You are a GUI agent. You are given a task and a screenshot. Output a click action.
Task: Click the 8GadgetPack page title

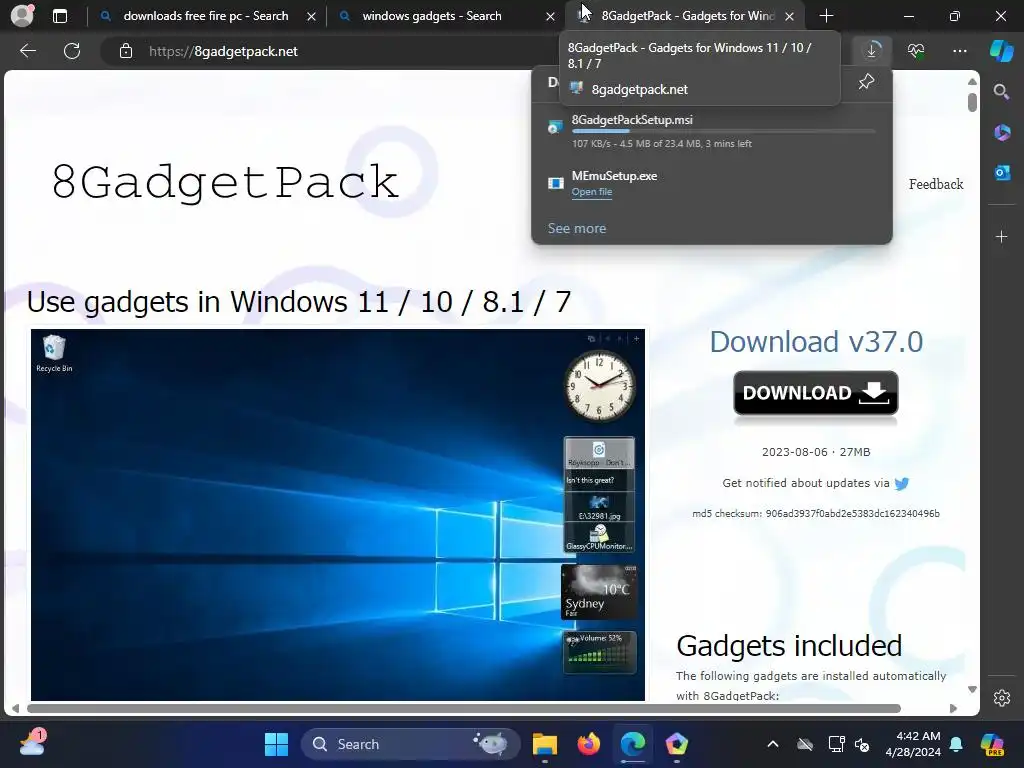tap(225, 182)
